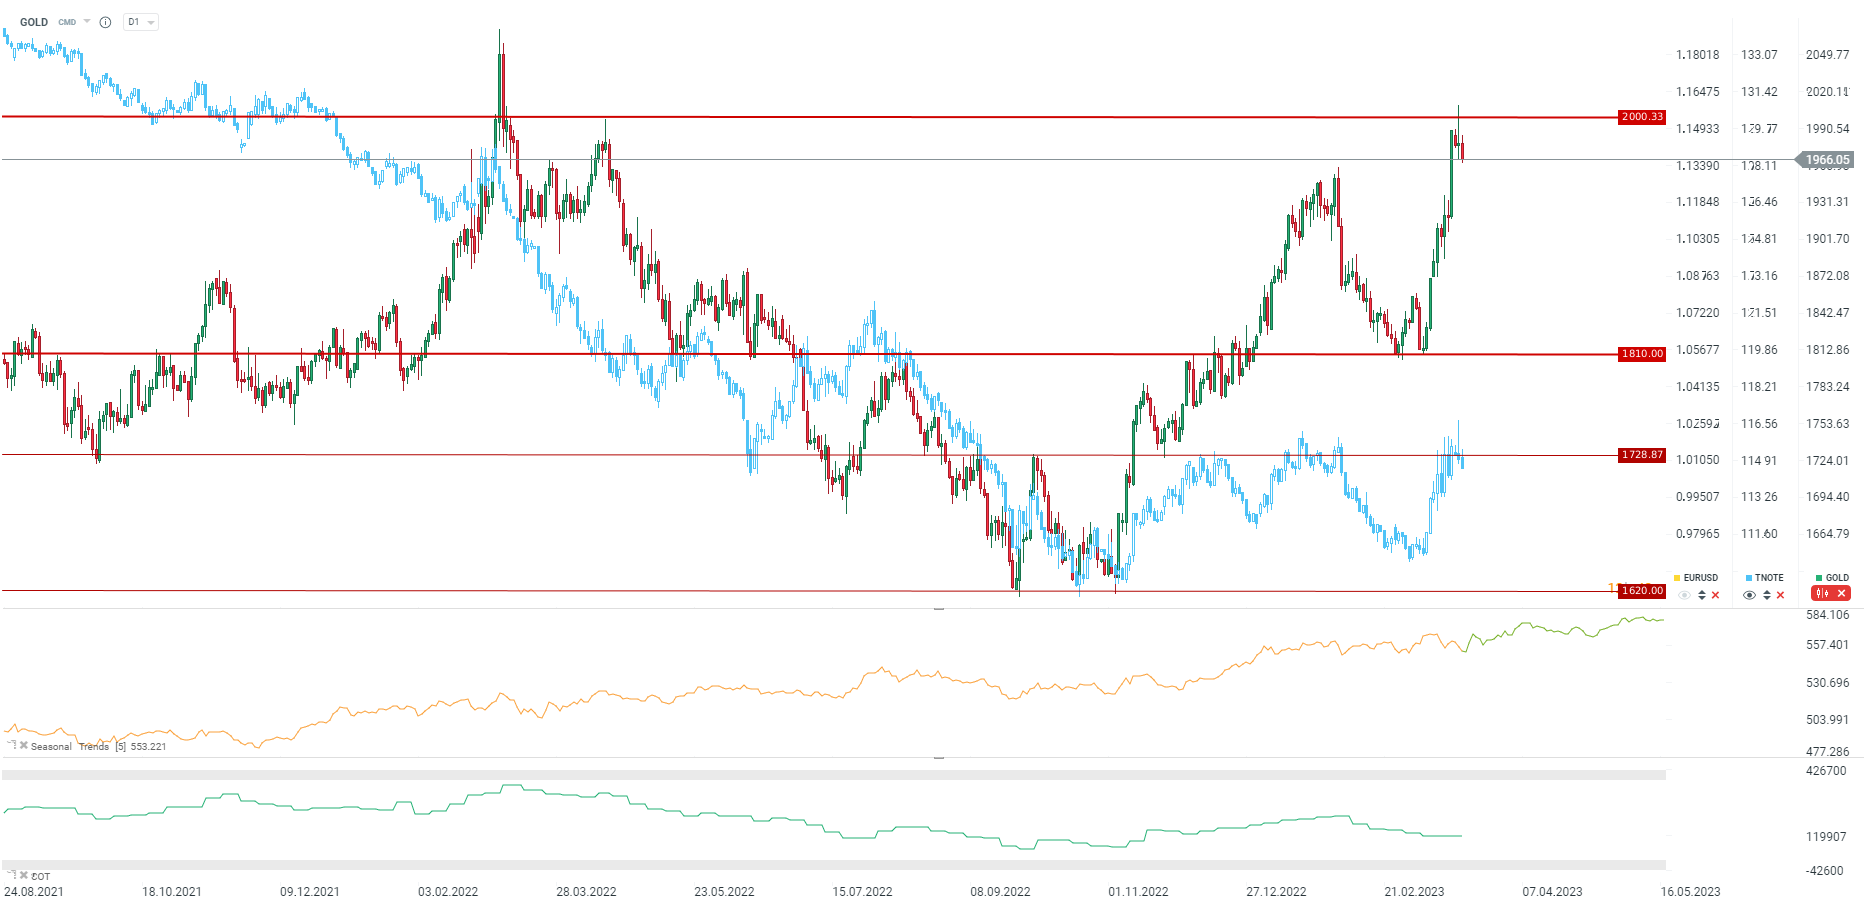Click the 08.09.2022 date label
Viewport: 1866px width, 909px height.
point(1000,892)
